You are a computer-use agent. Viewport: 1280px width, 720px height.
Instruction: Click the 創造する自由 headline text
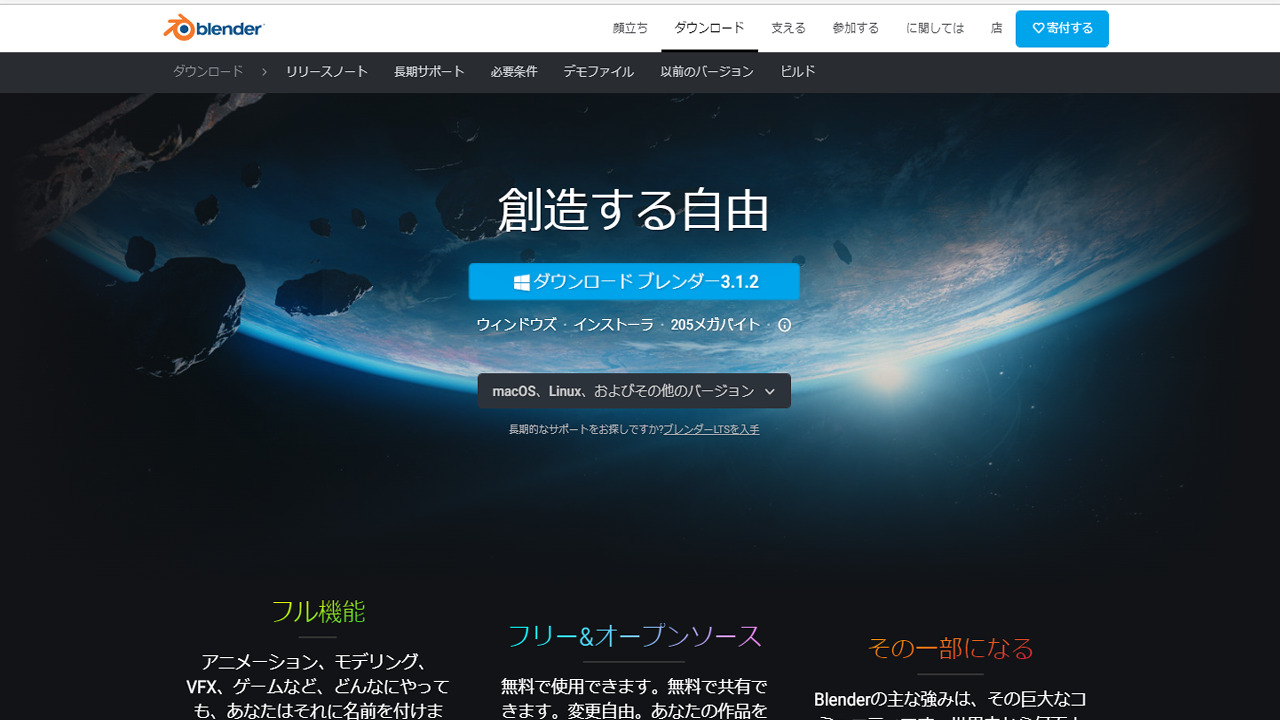point(634,211)
